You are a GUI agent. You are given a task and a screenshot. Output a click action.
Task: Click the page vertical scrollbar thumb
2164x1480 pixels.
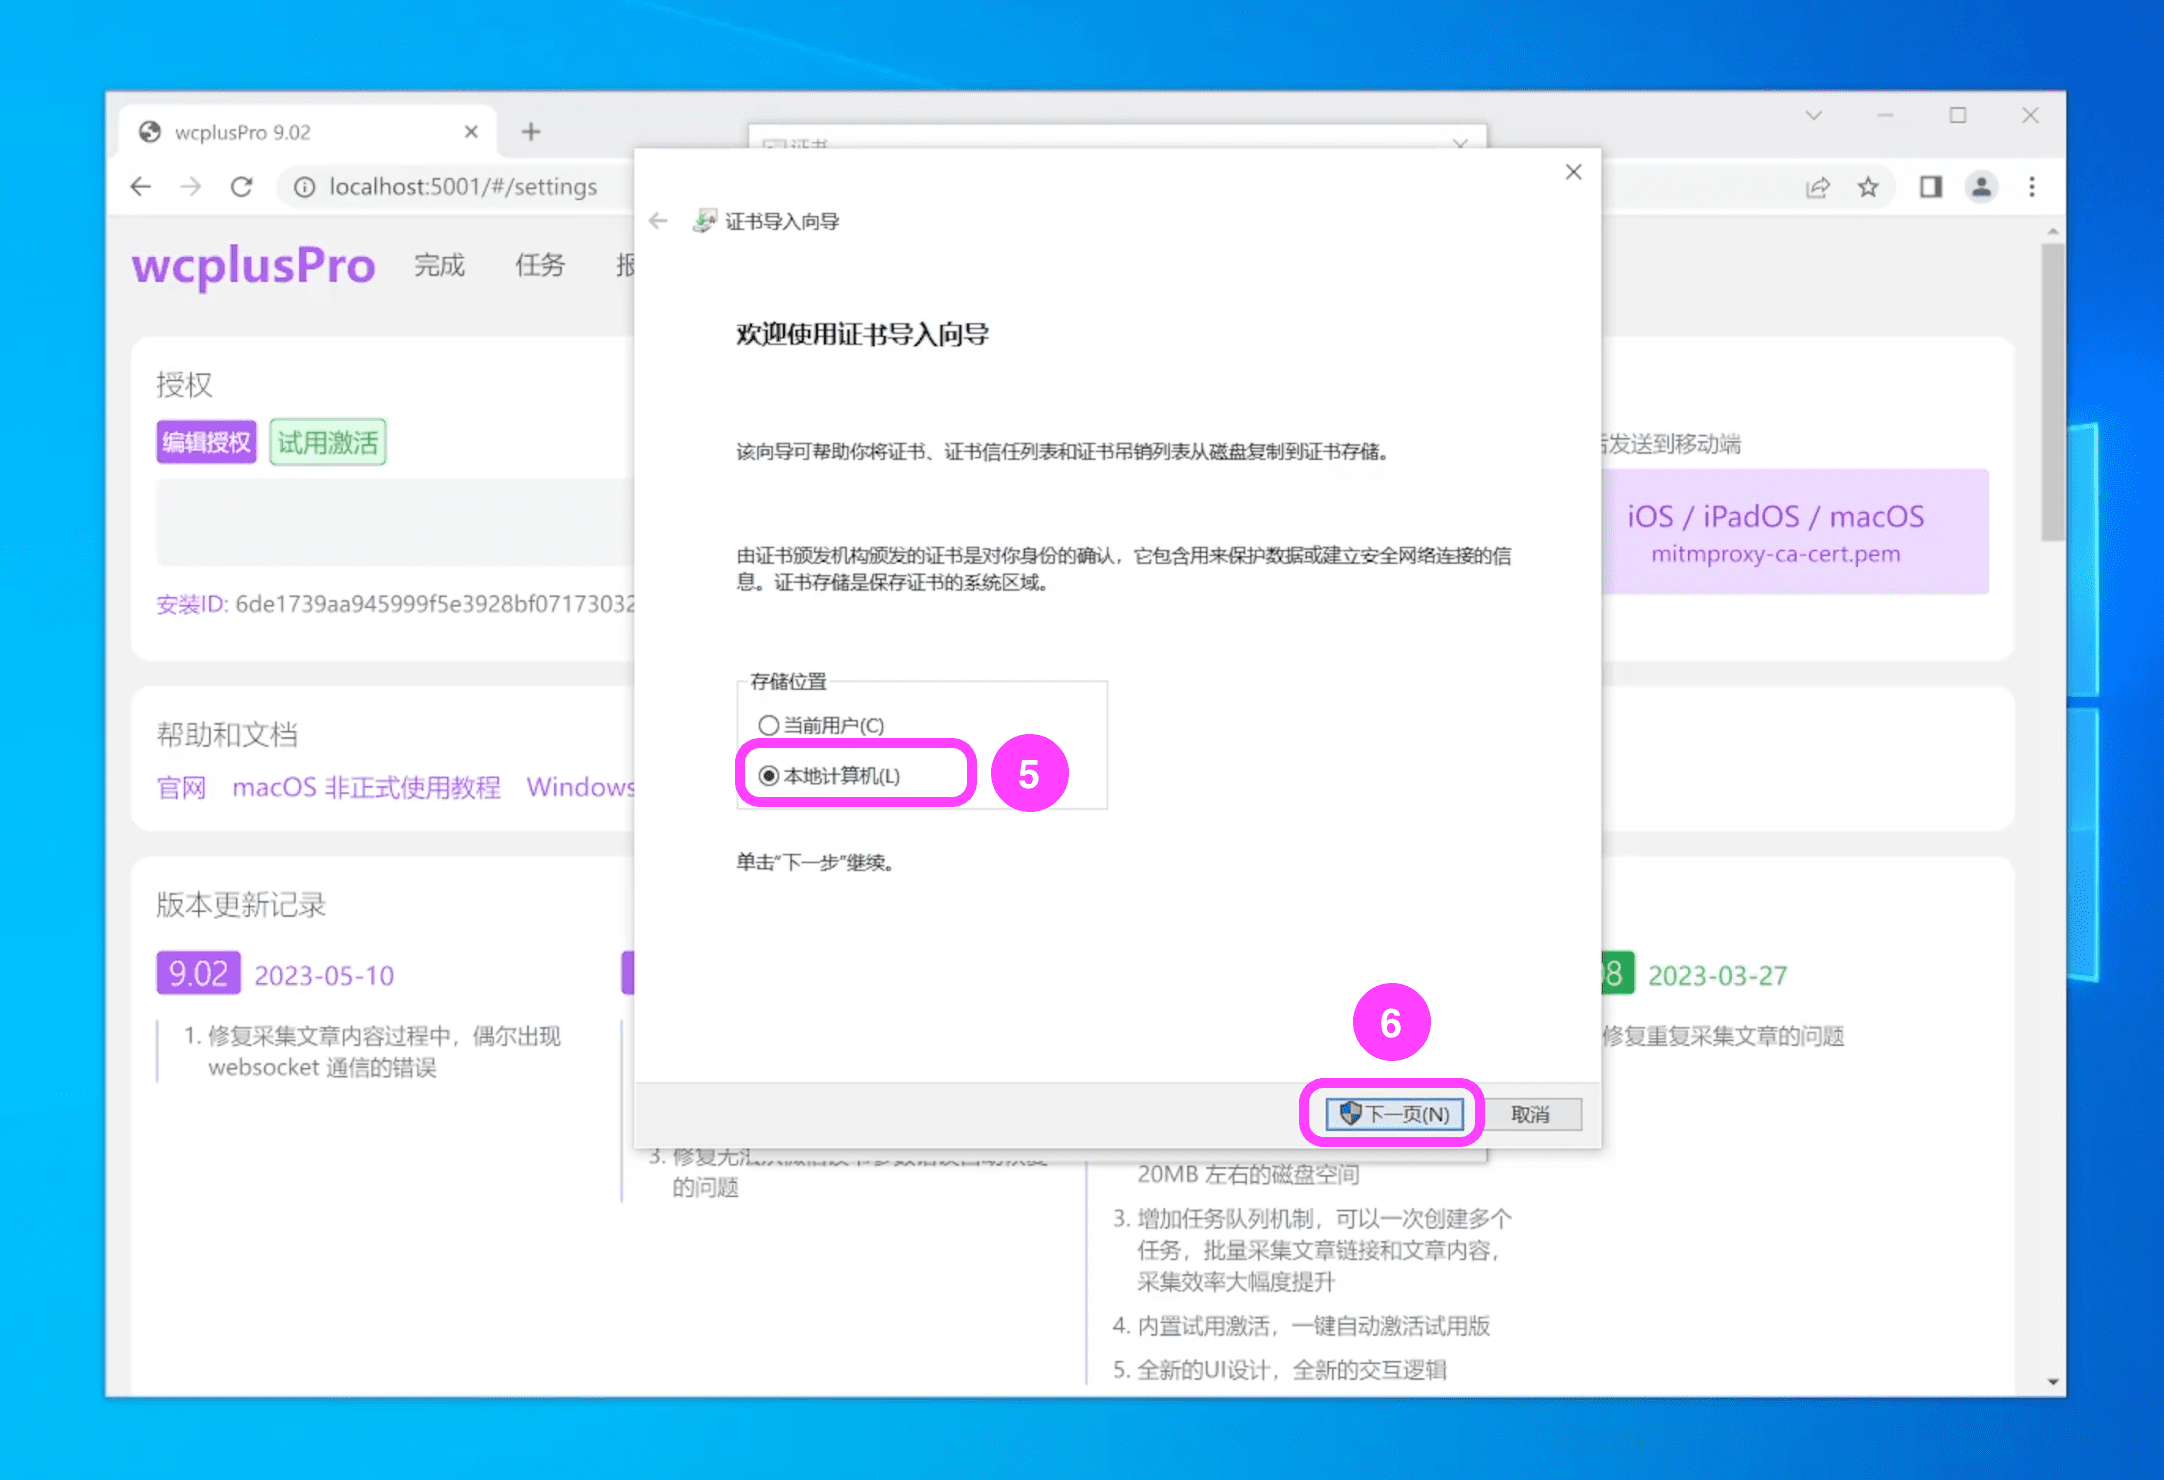pyautogui.click(x=2052, y=390)
